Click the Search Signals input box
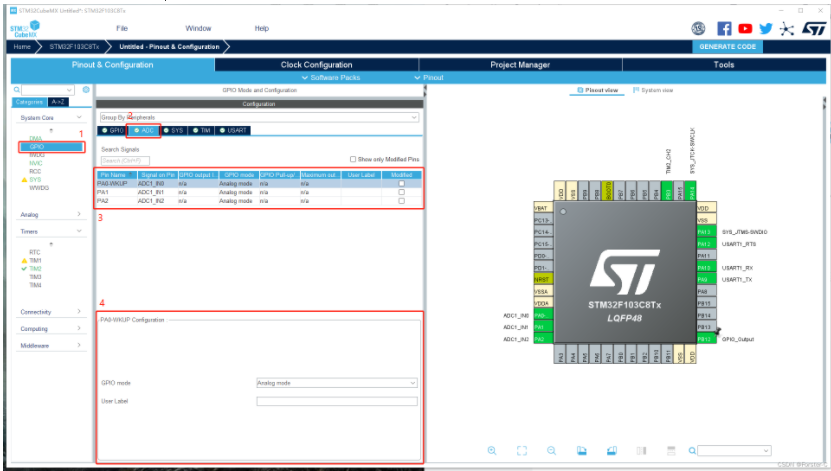831x471 pixels. [126, 161]
